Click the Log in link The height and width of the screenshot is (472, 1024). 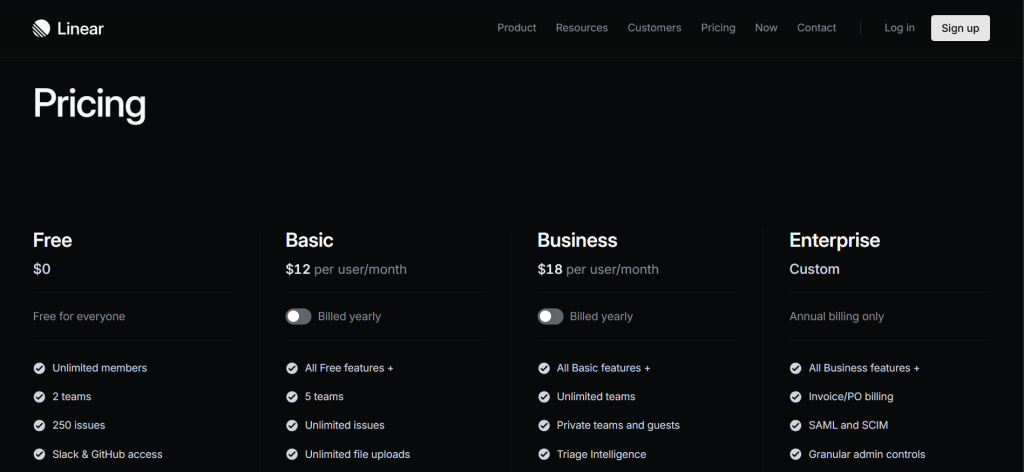click(899, 28)
